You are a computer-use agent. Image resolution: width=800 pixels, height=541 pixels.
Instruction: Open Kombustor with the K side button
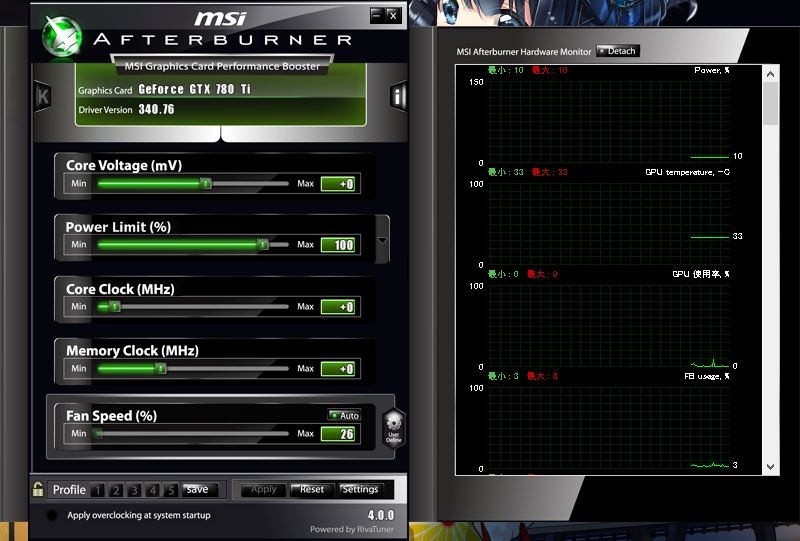click(x=42, y=96)
